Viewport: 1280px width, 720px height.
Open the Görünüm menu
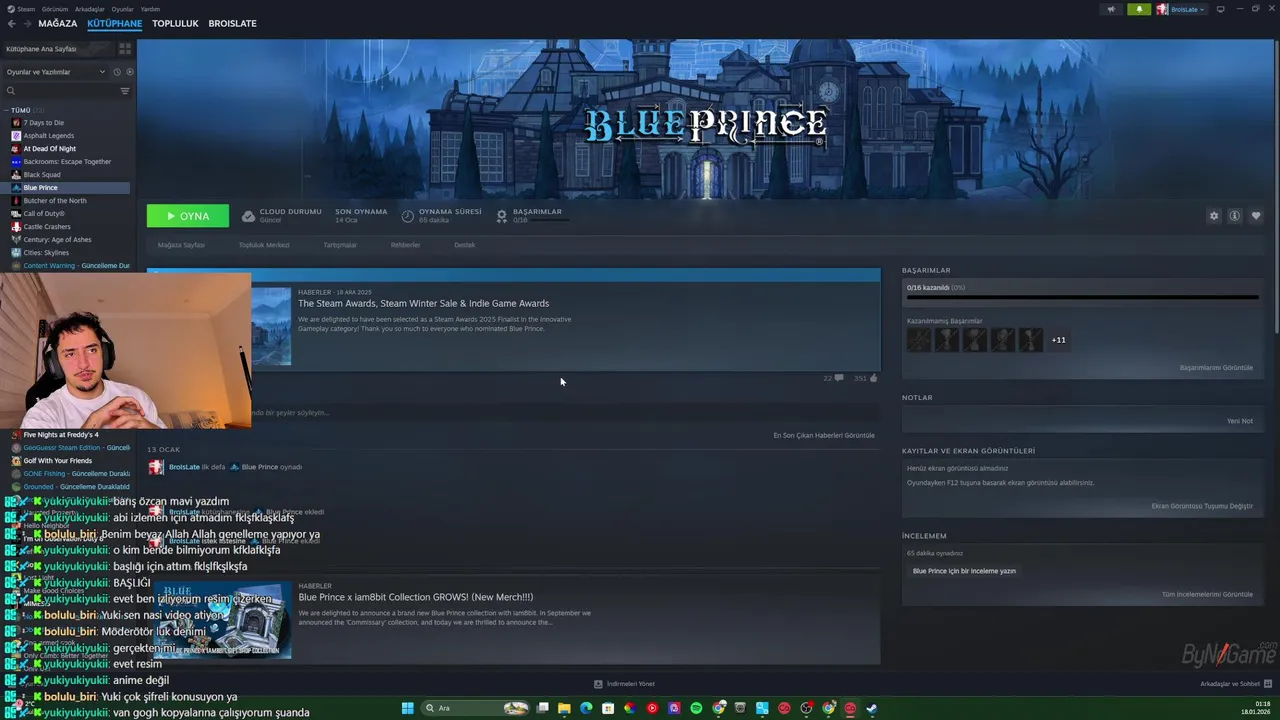[x=55, y=9]
